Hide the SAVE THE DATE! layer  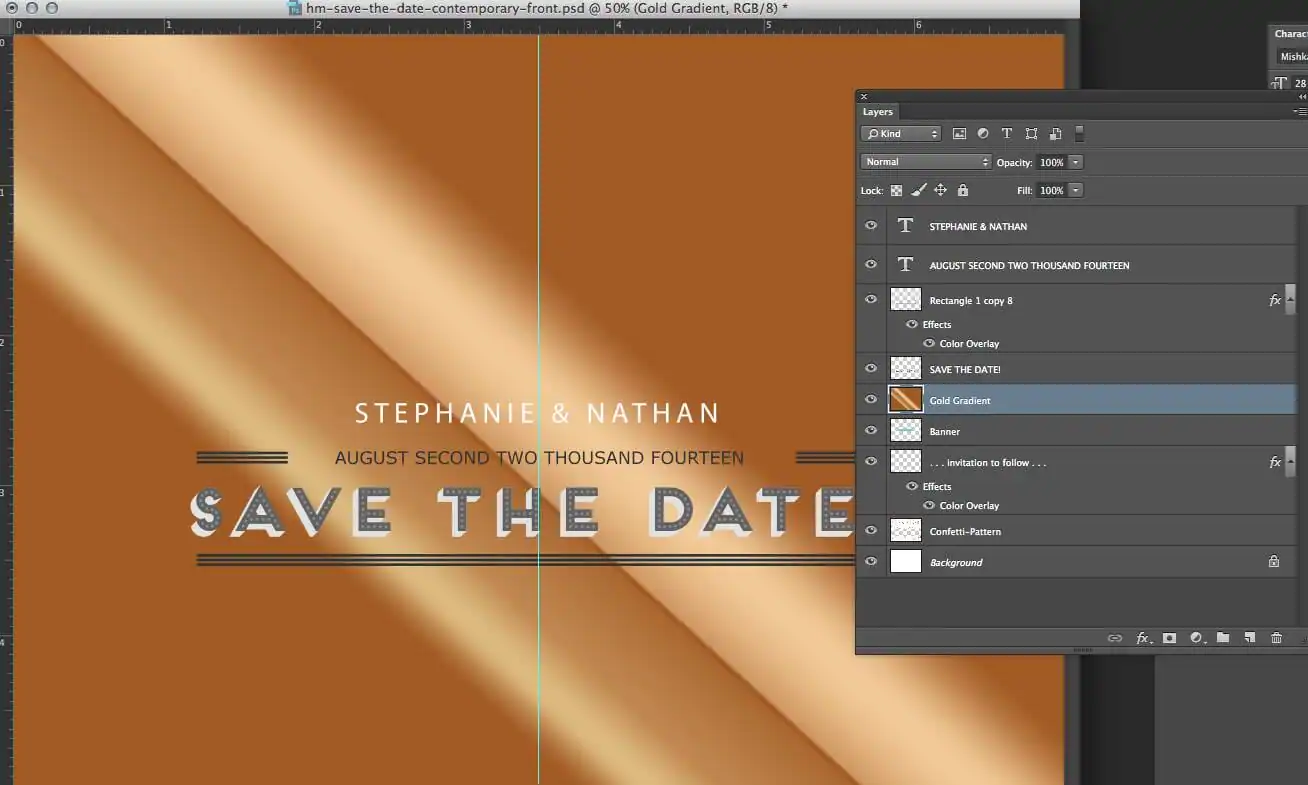tap(871, 368)
